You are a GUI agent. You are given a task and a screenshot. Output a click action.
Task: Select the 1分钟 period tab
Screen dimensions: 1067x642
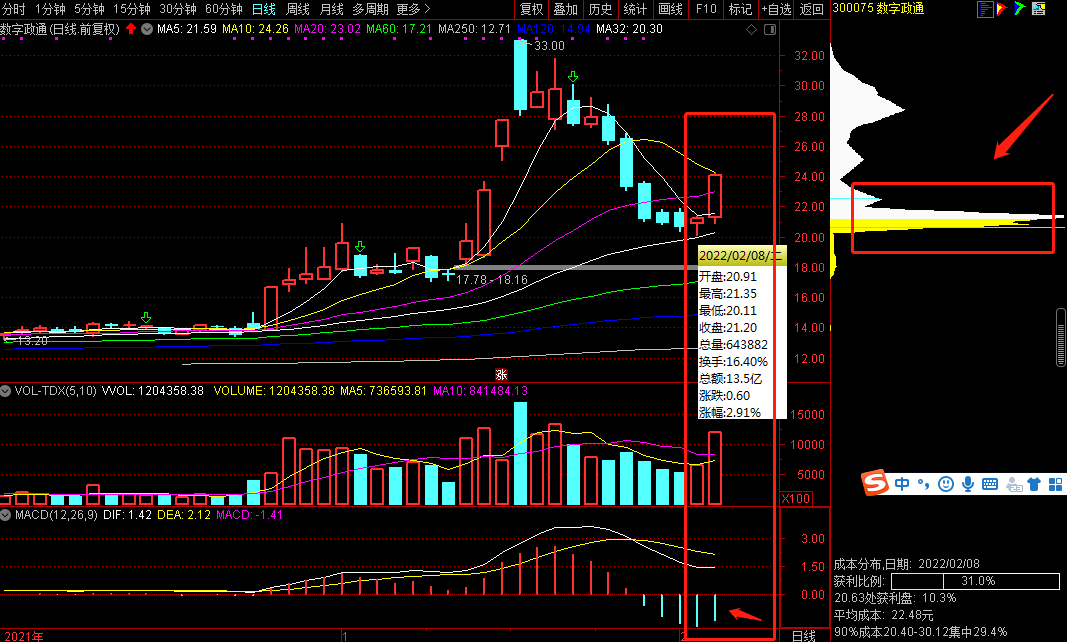pyautogui.click(x=50, y=9)
